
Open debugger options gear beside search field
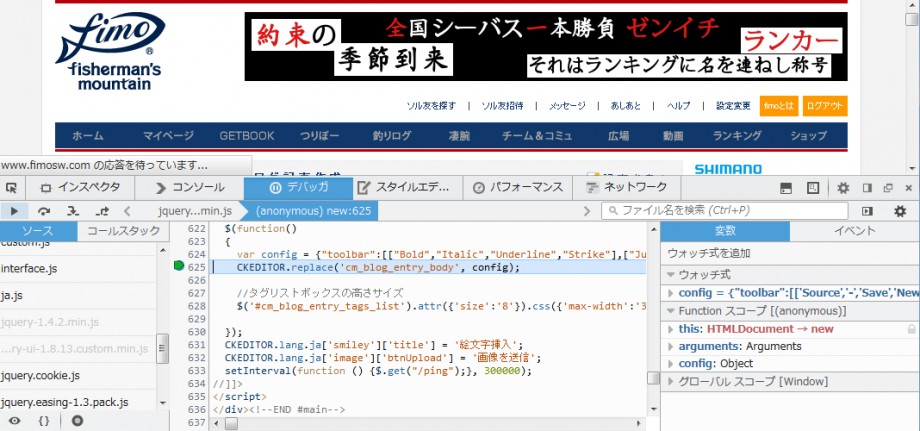[899, 211]
